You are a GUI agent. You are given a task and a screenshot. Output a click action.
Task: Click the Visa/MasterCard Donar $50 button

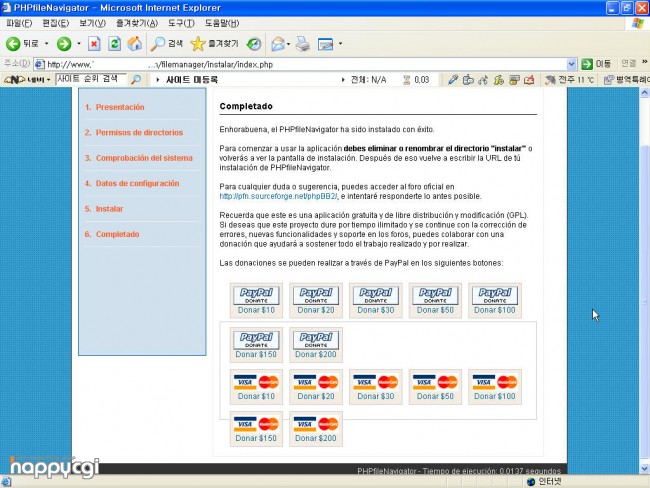pyautogui.click(x=435, y=387)
